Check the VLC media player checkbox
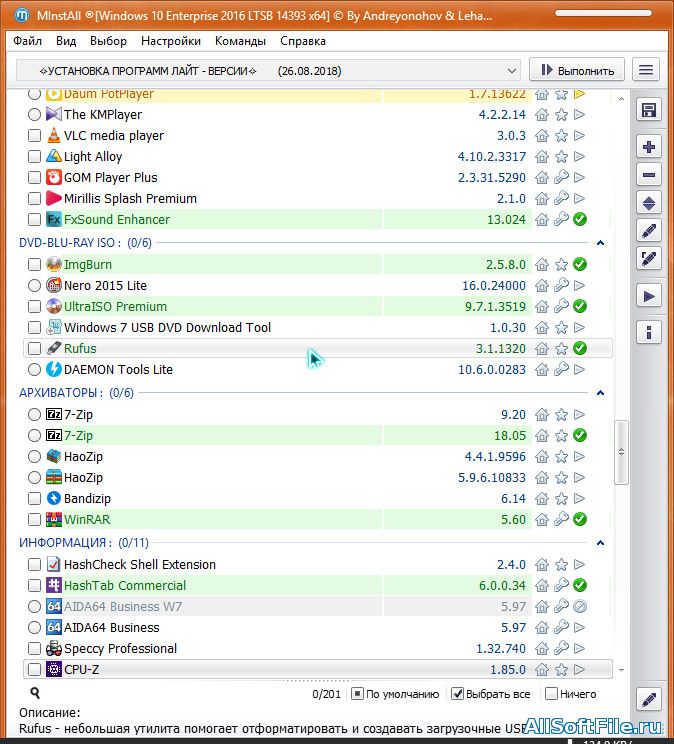Screen dimensions: 674x744 tap(34, 136)
